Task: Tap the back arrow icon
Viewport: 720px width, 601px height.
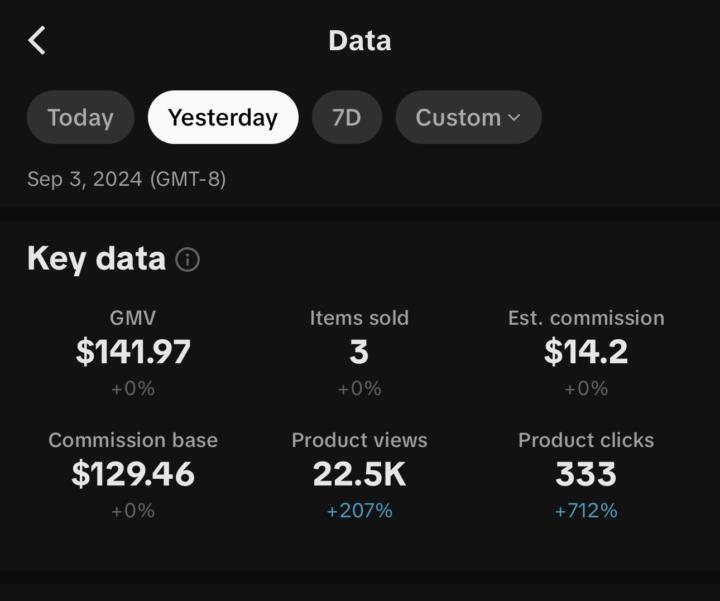Action: [x=37, y=41]
